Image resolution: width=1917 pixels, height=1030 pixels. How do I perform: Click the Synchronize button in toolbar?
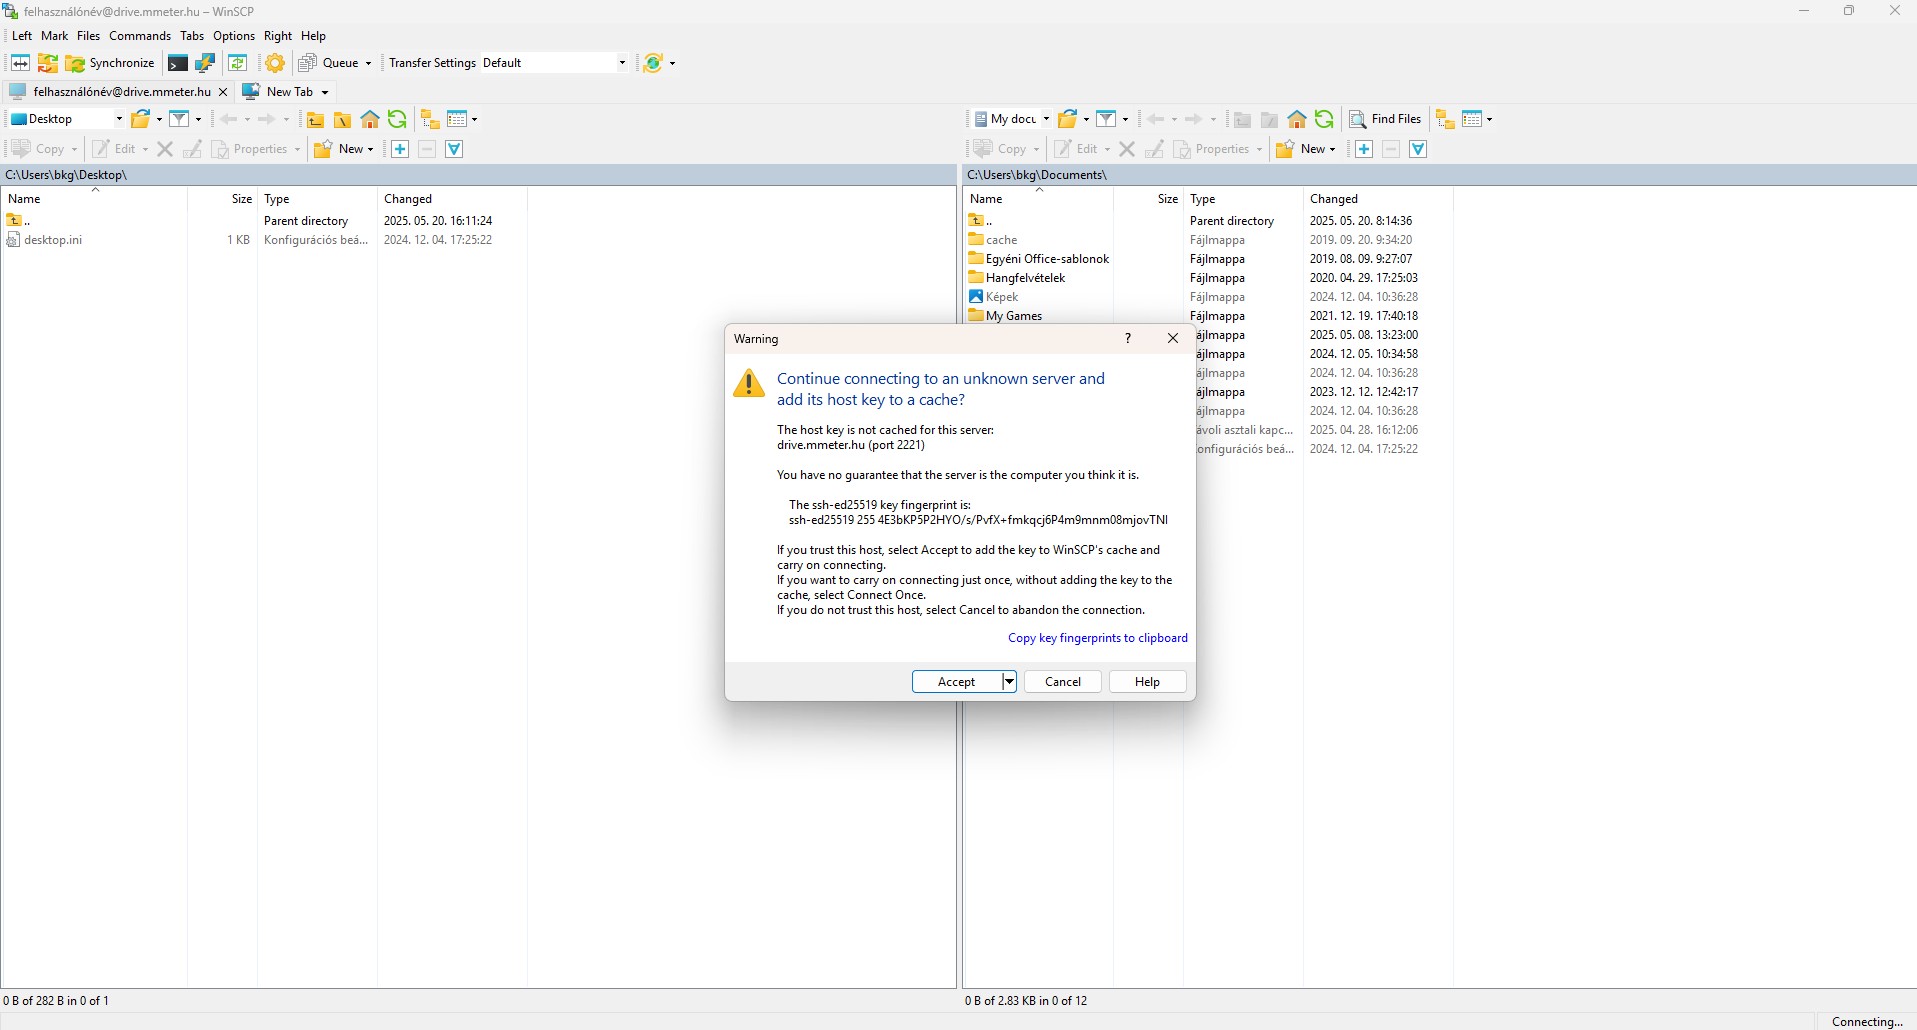[110, 63]
